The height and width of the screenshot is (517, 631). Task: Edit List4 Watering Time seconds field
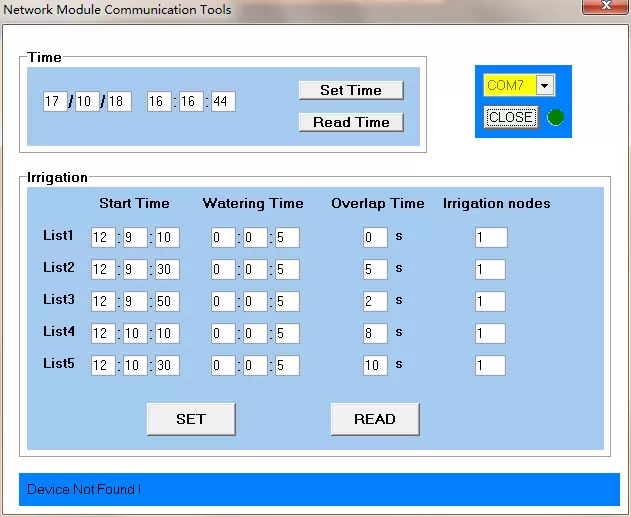287,334
